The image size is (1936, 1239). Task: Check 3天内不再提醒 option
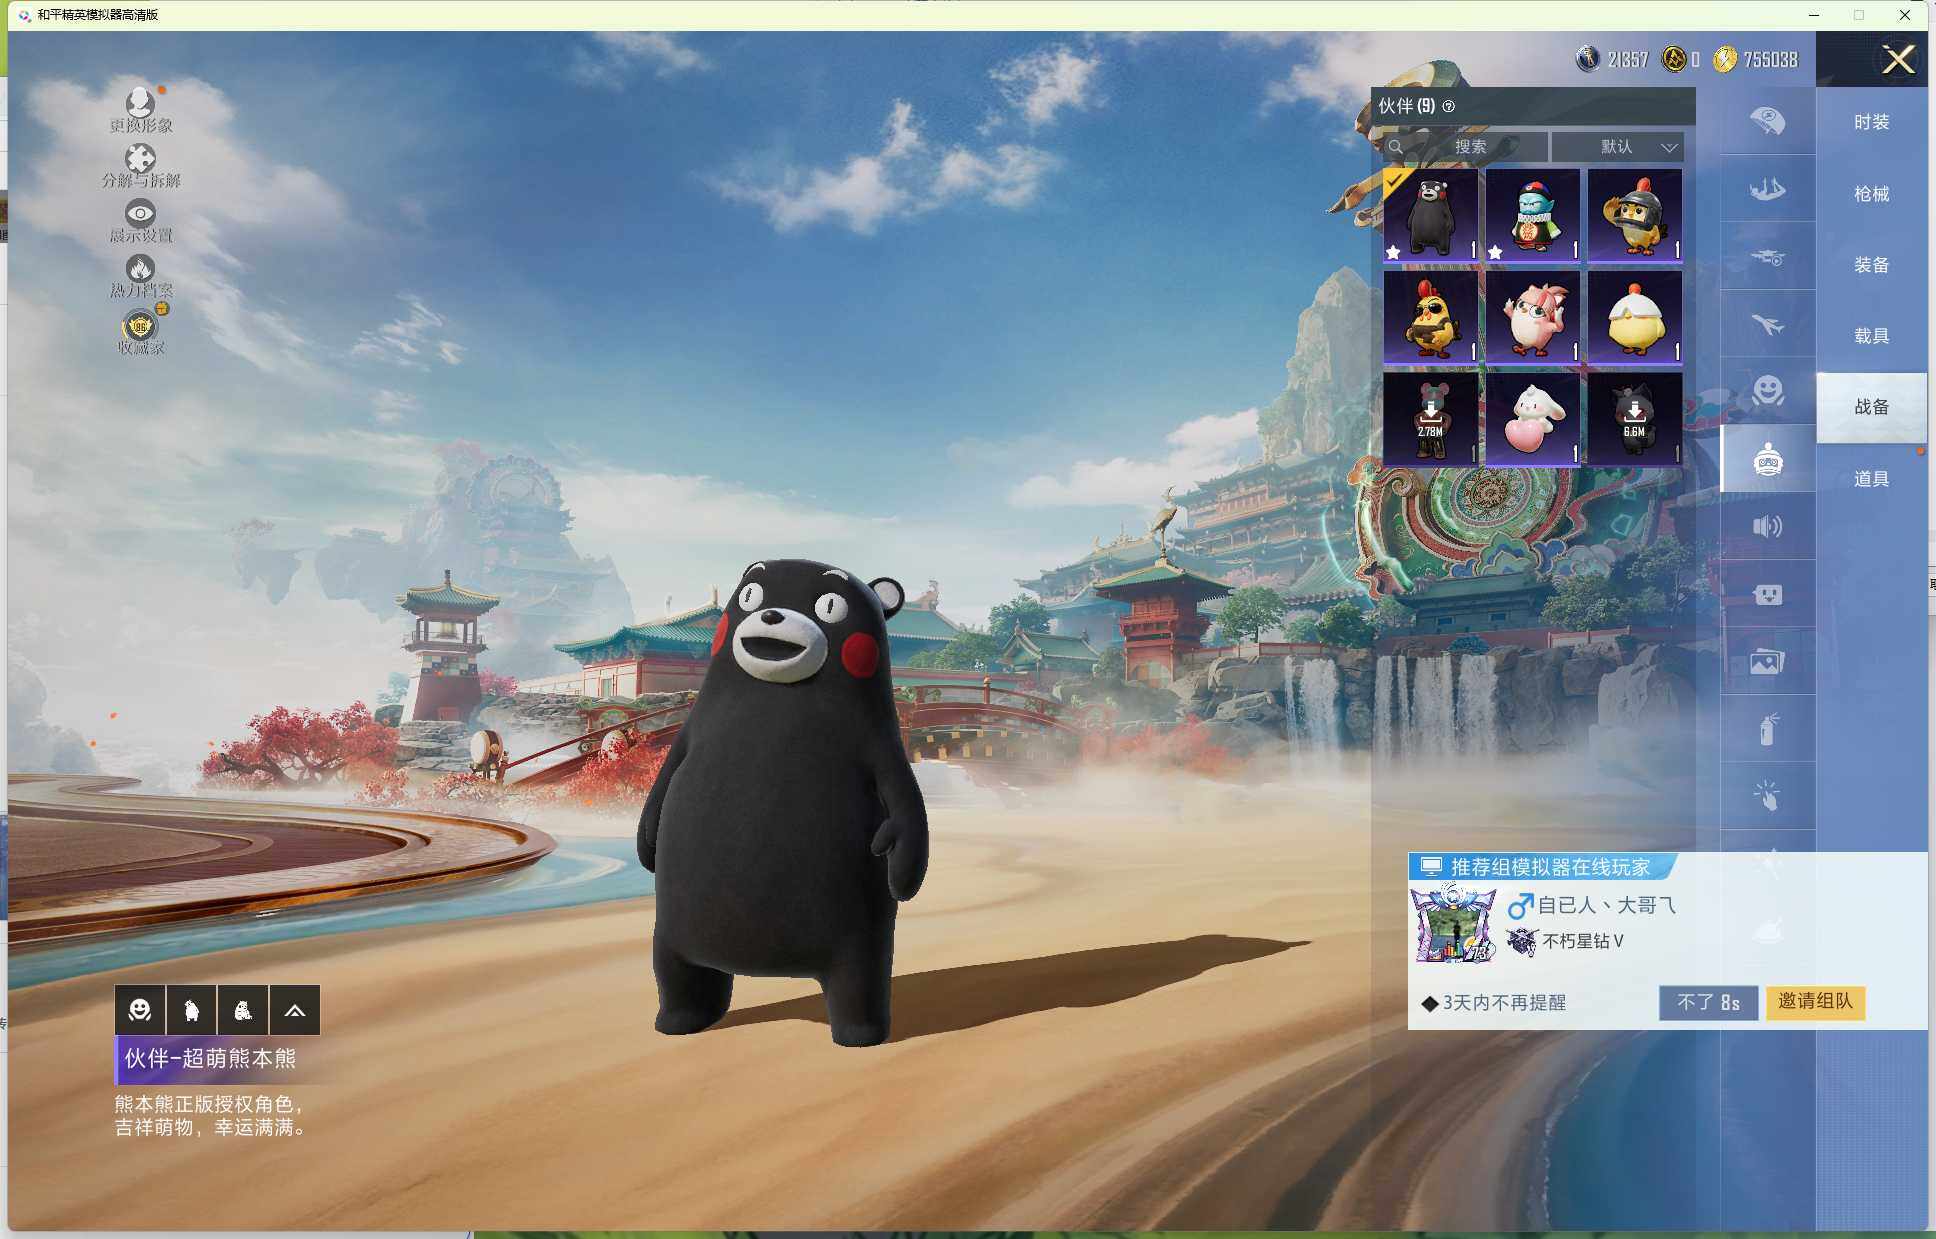click(1494, 1003)
